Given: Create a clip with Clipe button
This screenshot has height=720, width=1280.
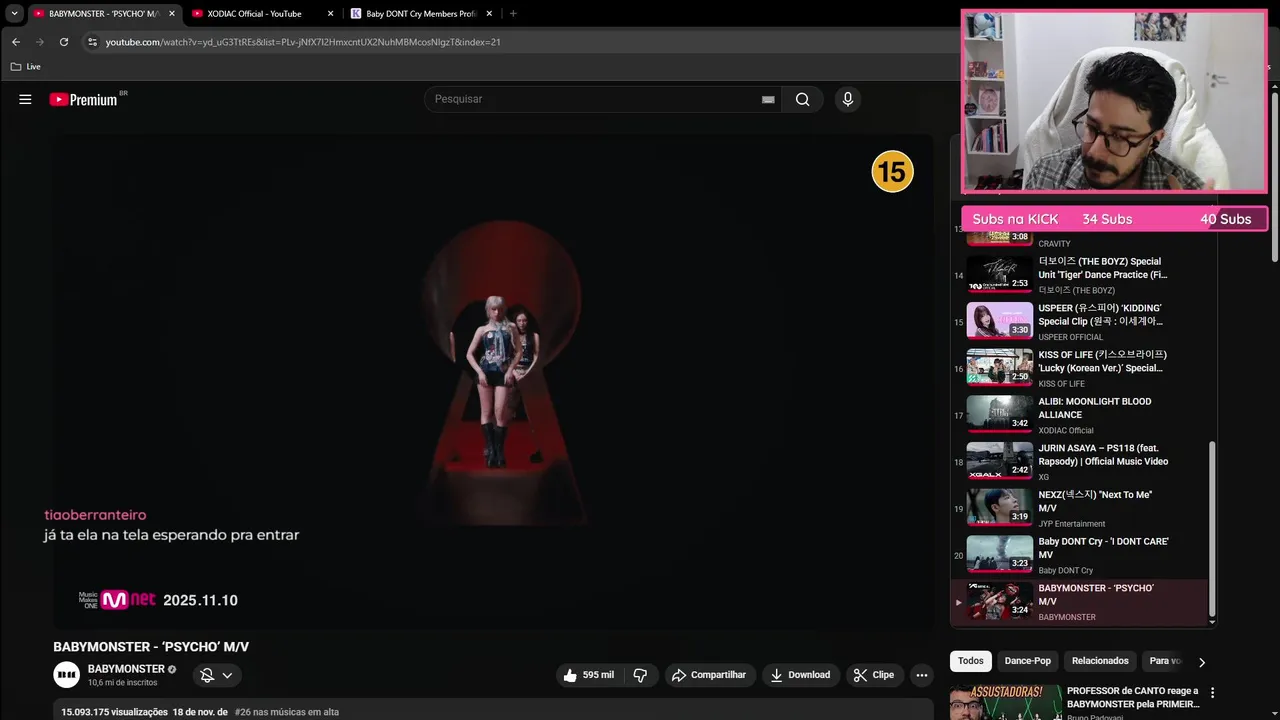Looking at the screenshot, I should (874, 675).
